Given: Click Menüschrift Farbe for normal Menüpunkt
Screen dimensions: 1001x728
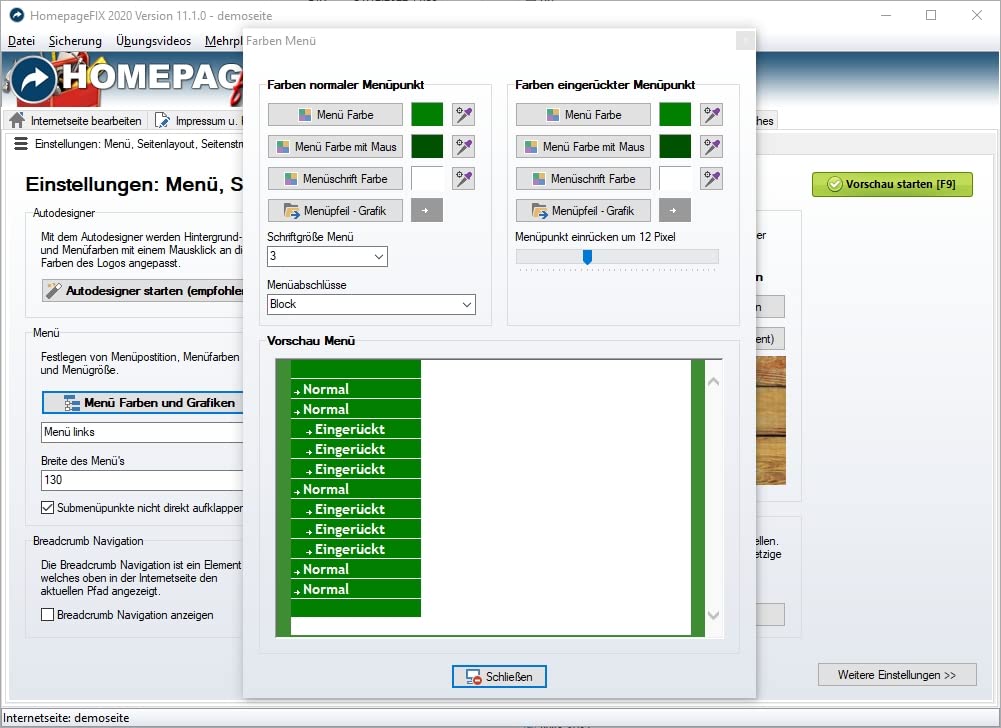Looking at the screenshot, I should (335, 179).
